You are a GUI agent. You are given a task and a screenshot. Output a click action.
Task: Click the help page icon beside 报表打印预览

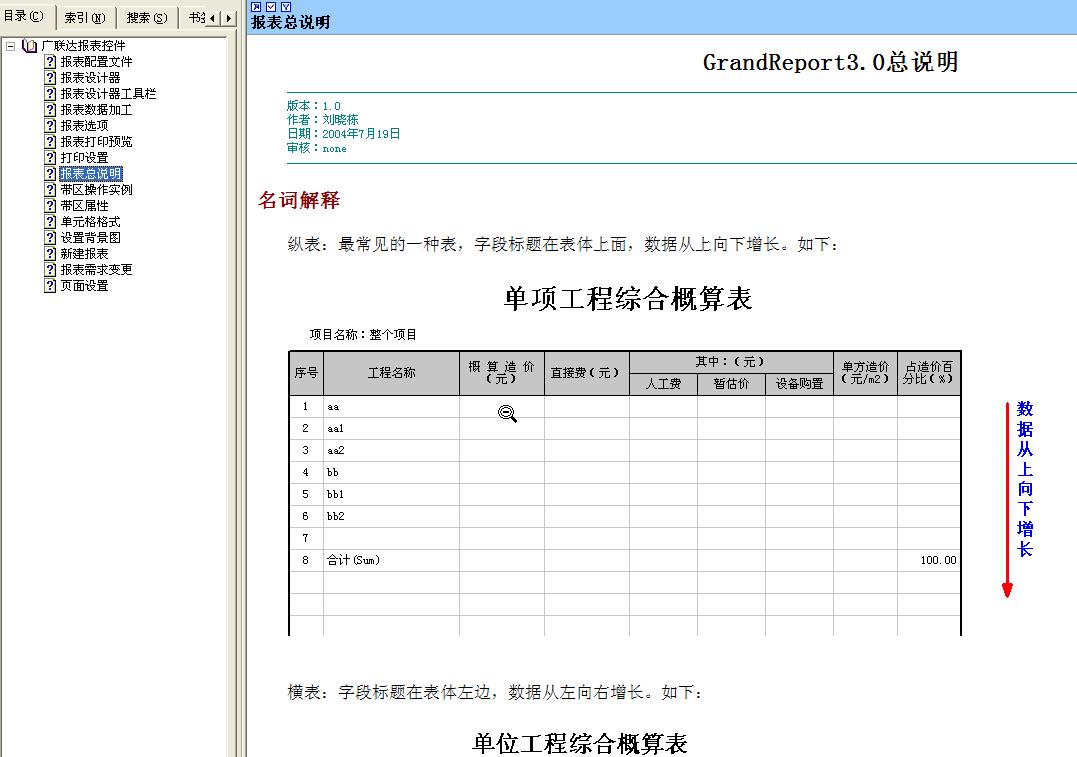[x=50, y=142]
